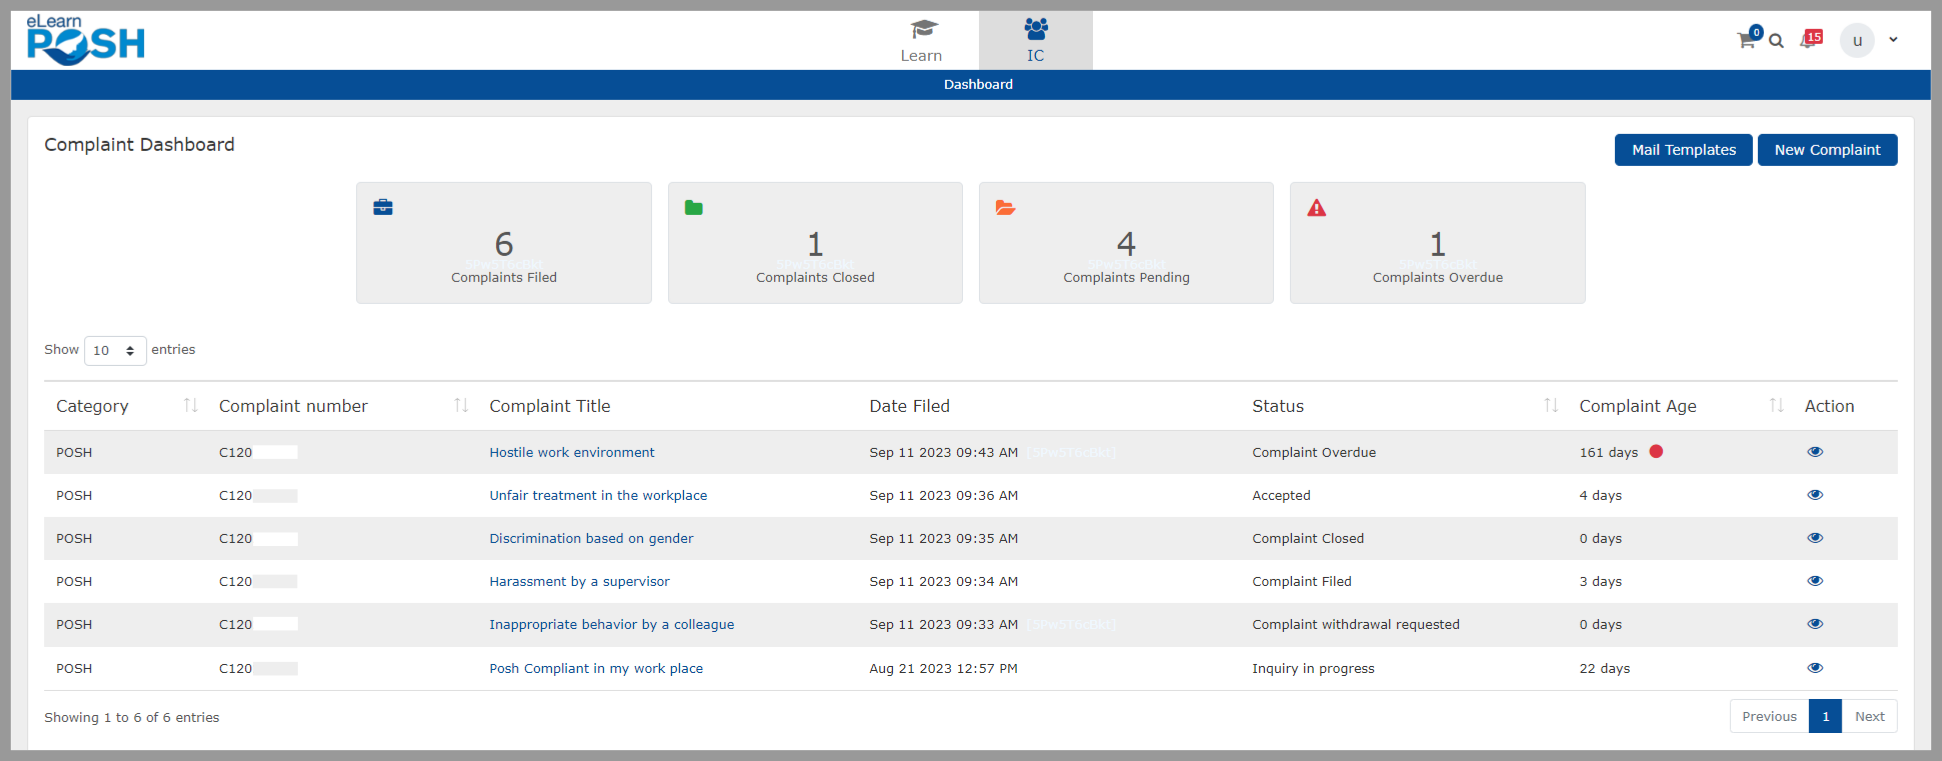This screenshot has height=761, width=1942.
Task: View the Hostile work environment complaint via eye icon
Action: (x=1815, y=452)
